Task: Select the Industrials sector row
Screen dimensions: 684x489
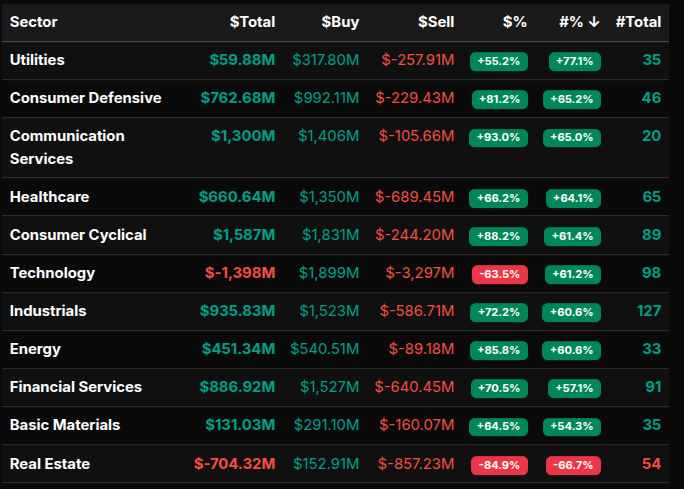Action: click(x=48, y=311)
